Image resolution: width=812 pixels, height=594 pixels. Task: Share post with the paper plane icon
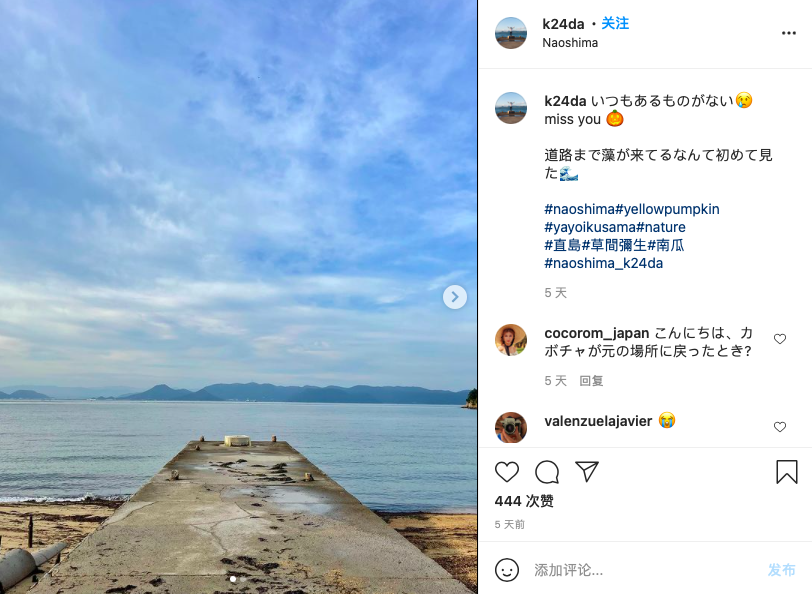[x=587, y=471]
